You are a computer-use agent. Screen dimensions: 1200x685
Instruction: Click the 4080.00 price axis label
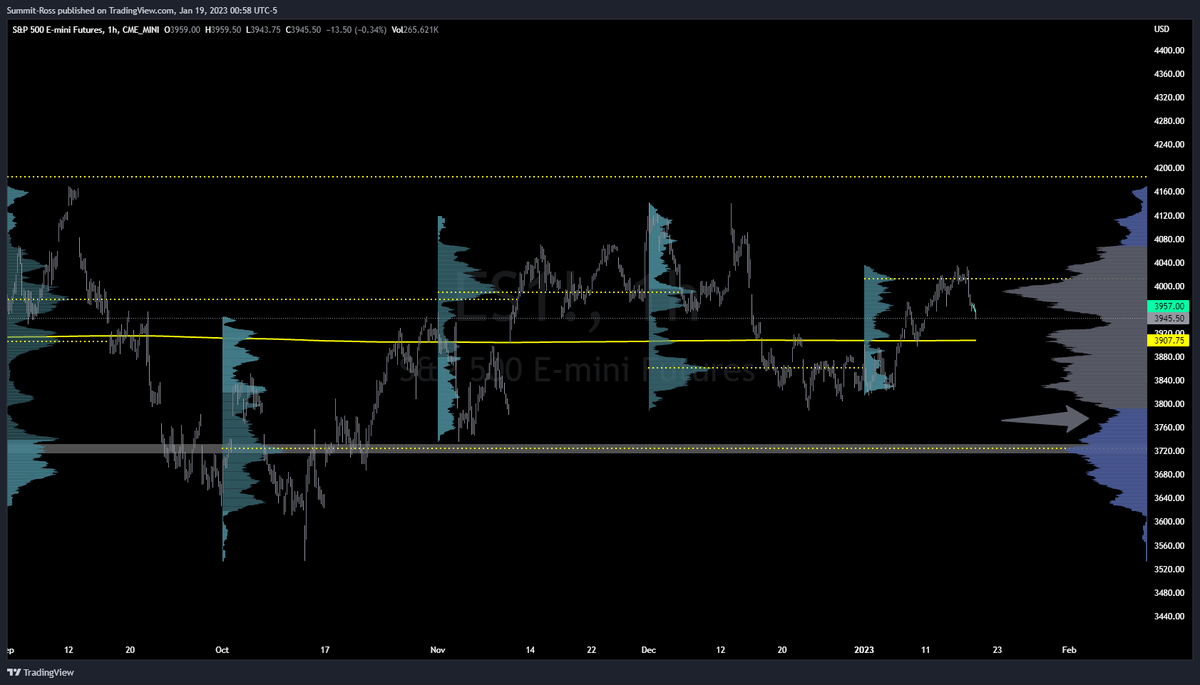[x=1168, y=240]
